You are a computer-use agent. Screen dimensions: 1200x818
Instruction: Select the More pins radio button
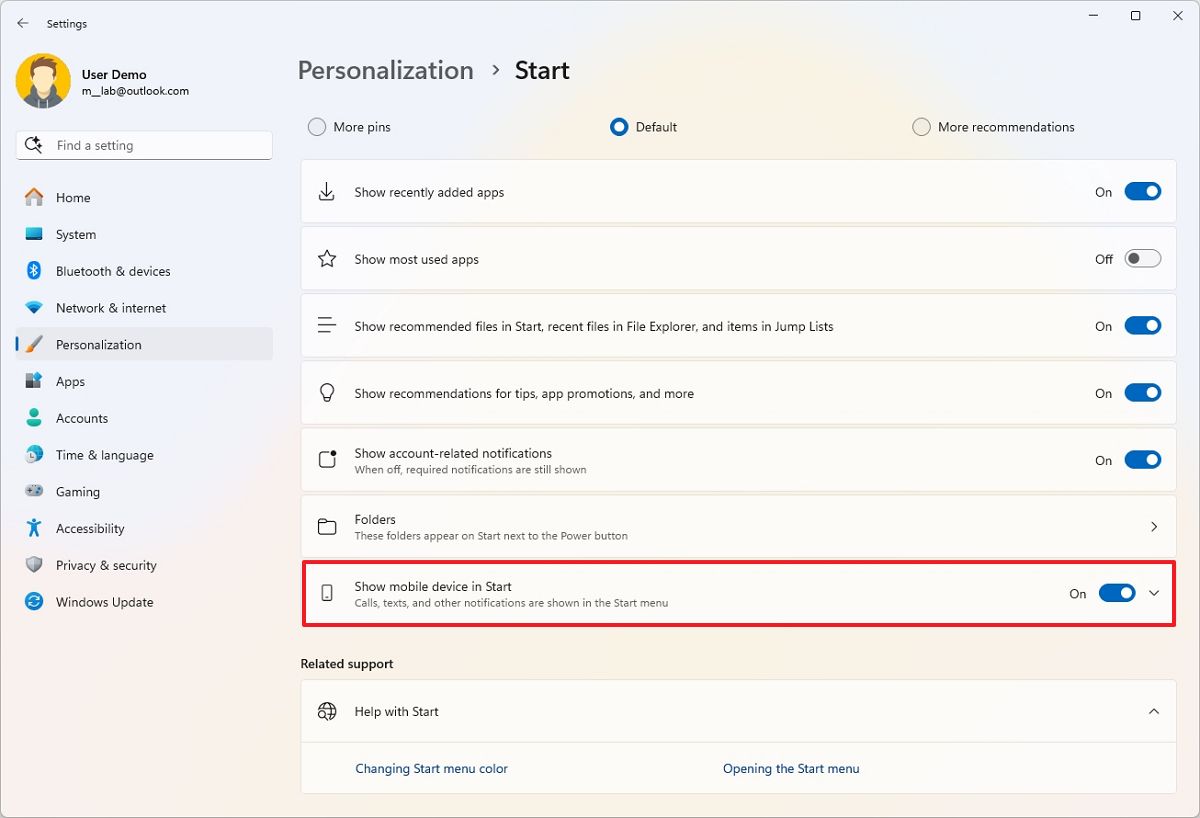(317, 127)
